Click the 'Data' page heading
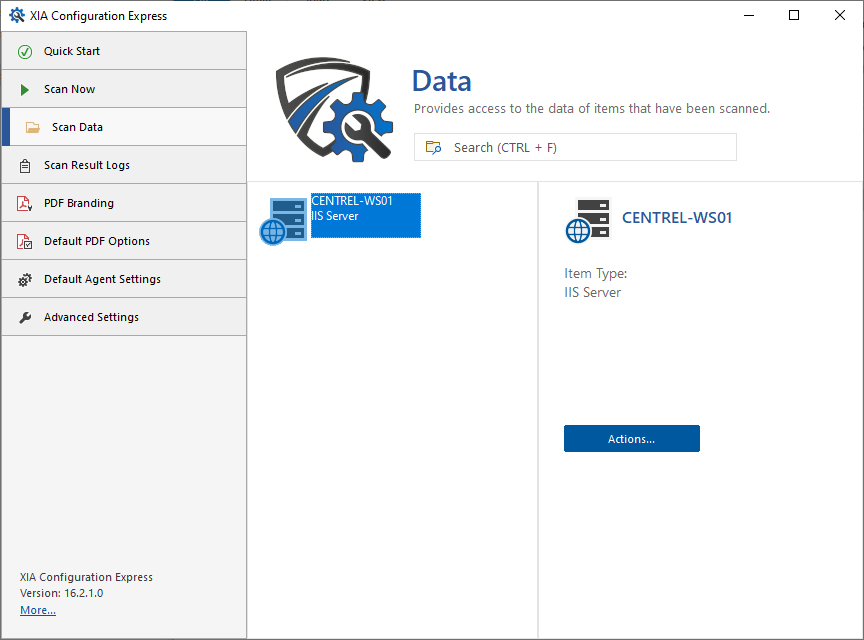 (x=442, y=81)
